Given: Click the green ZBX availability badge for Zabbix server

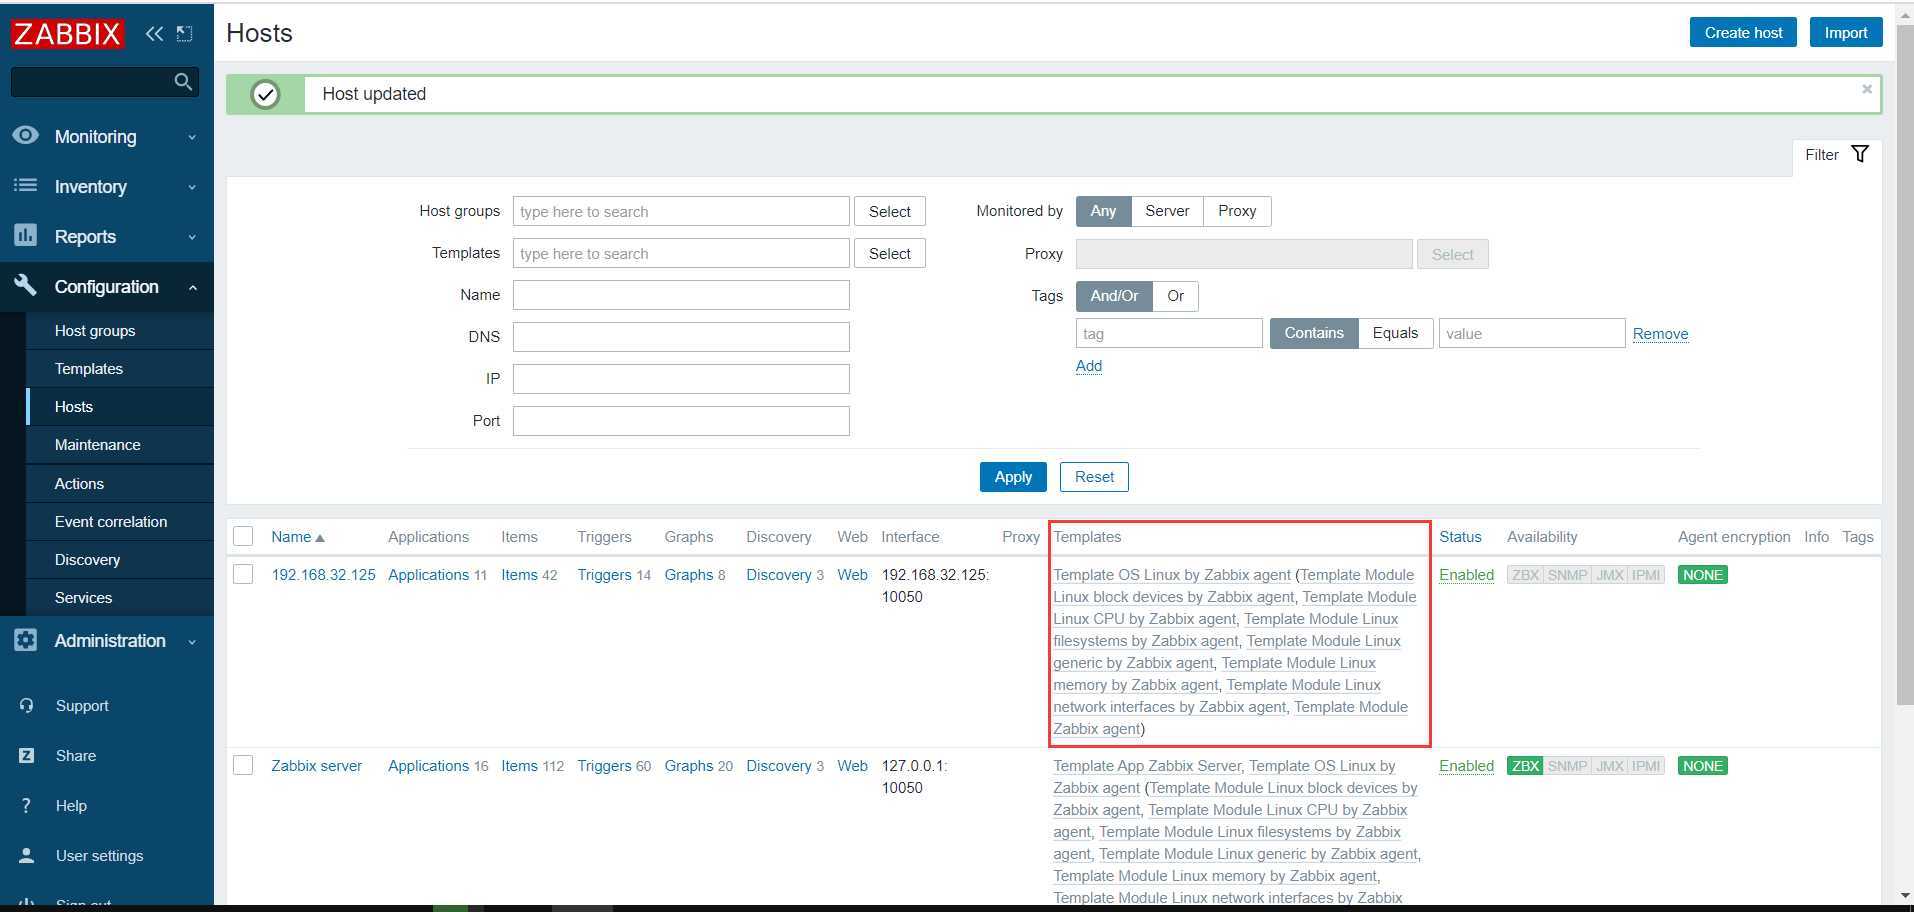Looking at the screenshot, I should tap(1525, 766).
